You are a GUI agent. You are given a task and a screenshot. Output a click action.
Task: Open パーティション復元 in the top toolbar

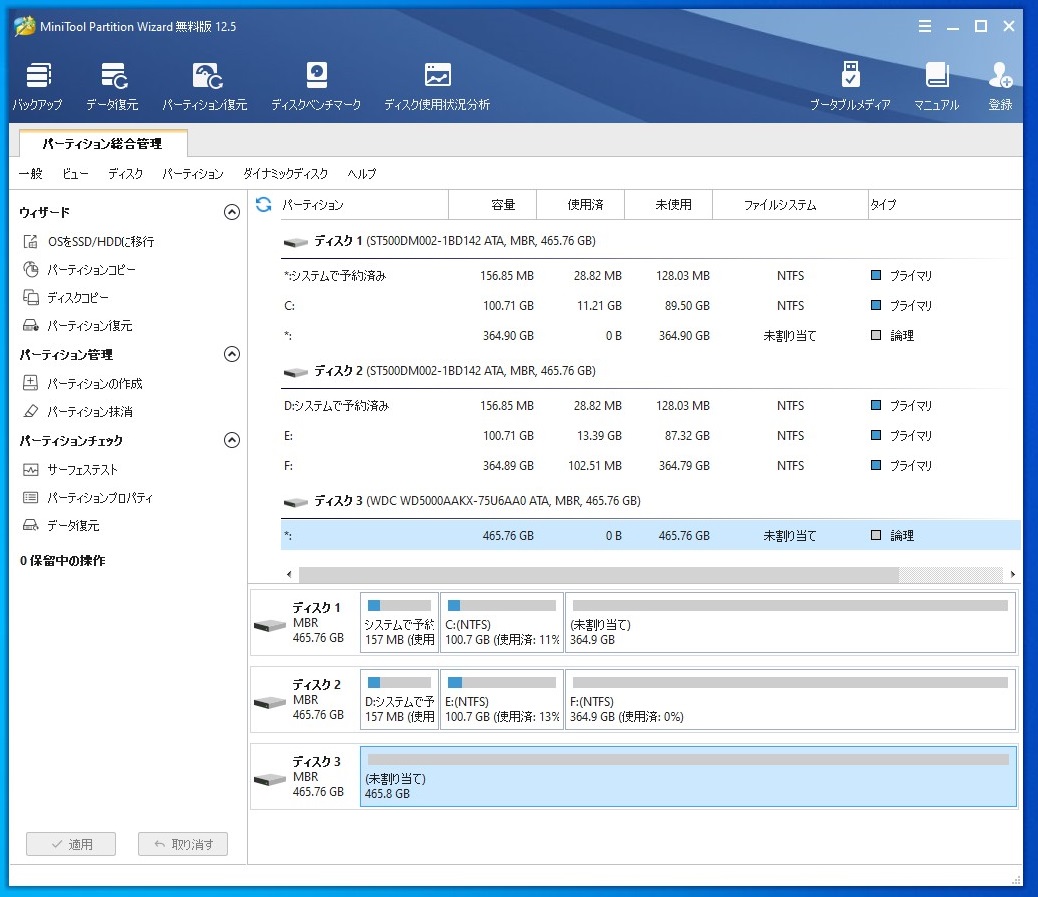click(x=205, y=87)
